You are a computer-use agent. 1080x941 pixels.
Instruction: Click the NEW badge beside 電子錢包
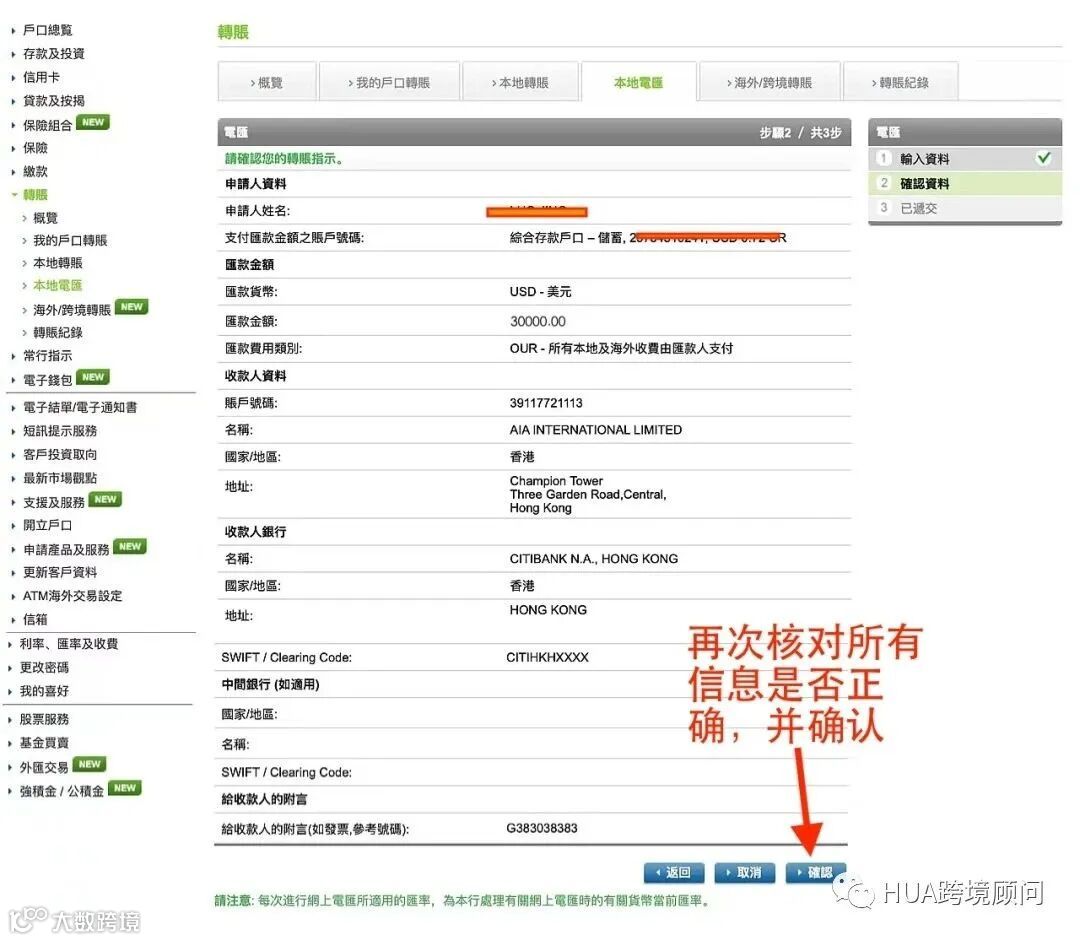[x=93, y=378]
